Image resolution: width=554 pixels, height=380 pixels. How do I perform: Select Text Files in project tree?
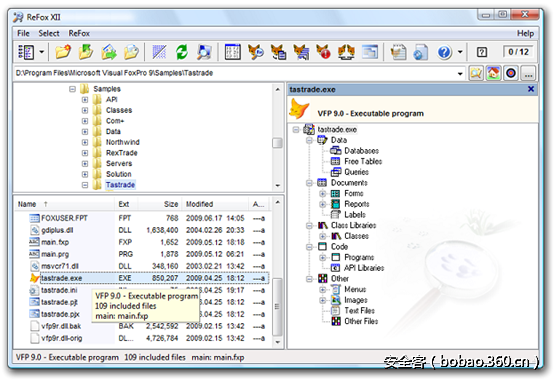pyautogui.click(x=359, y=311)
